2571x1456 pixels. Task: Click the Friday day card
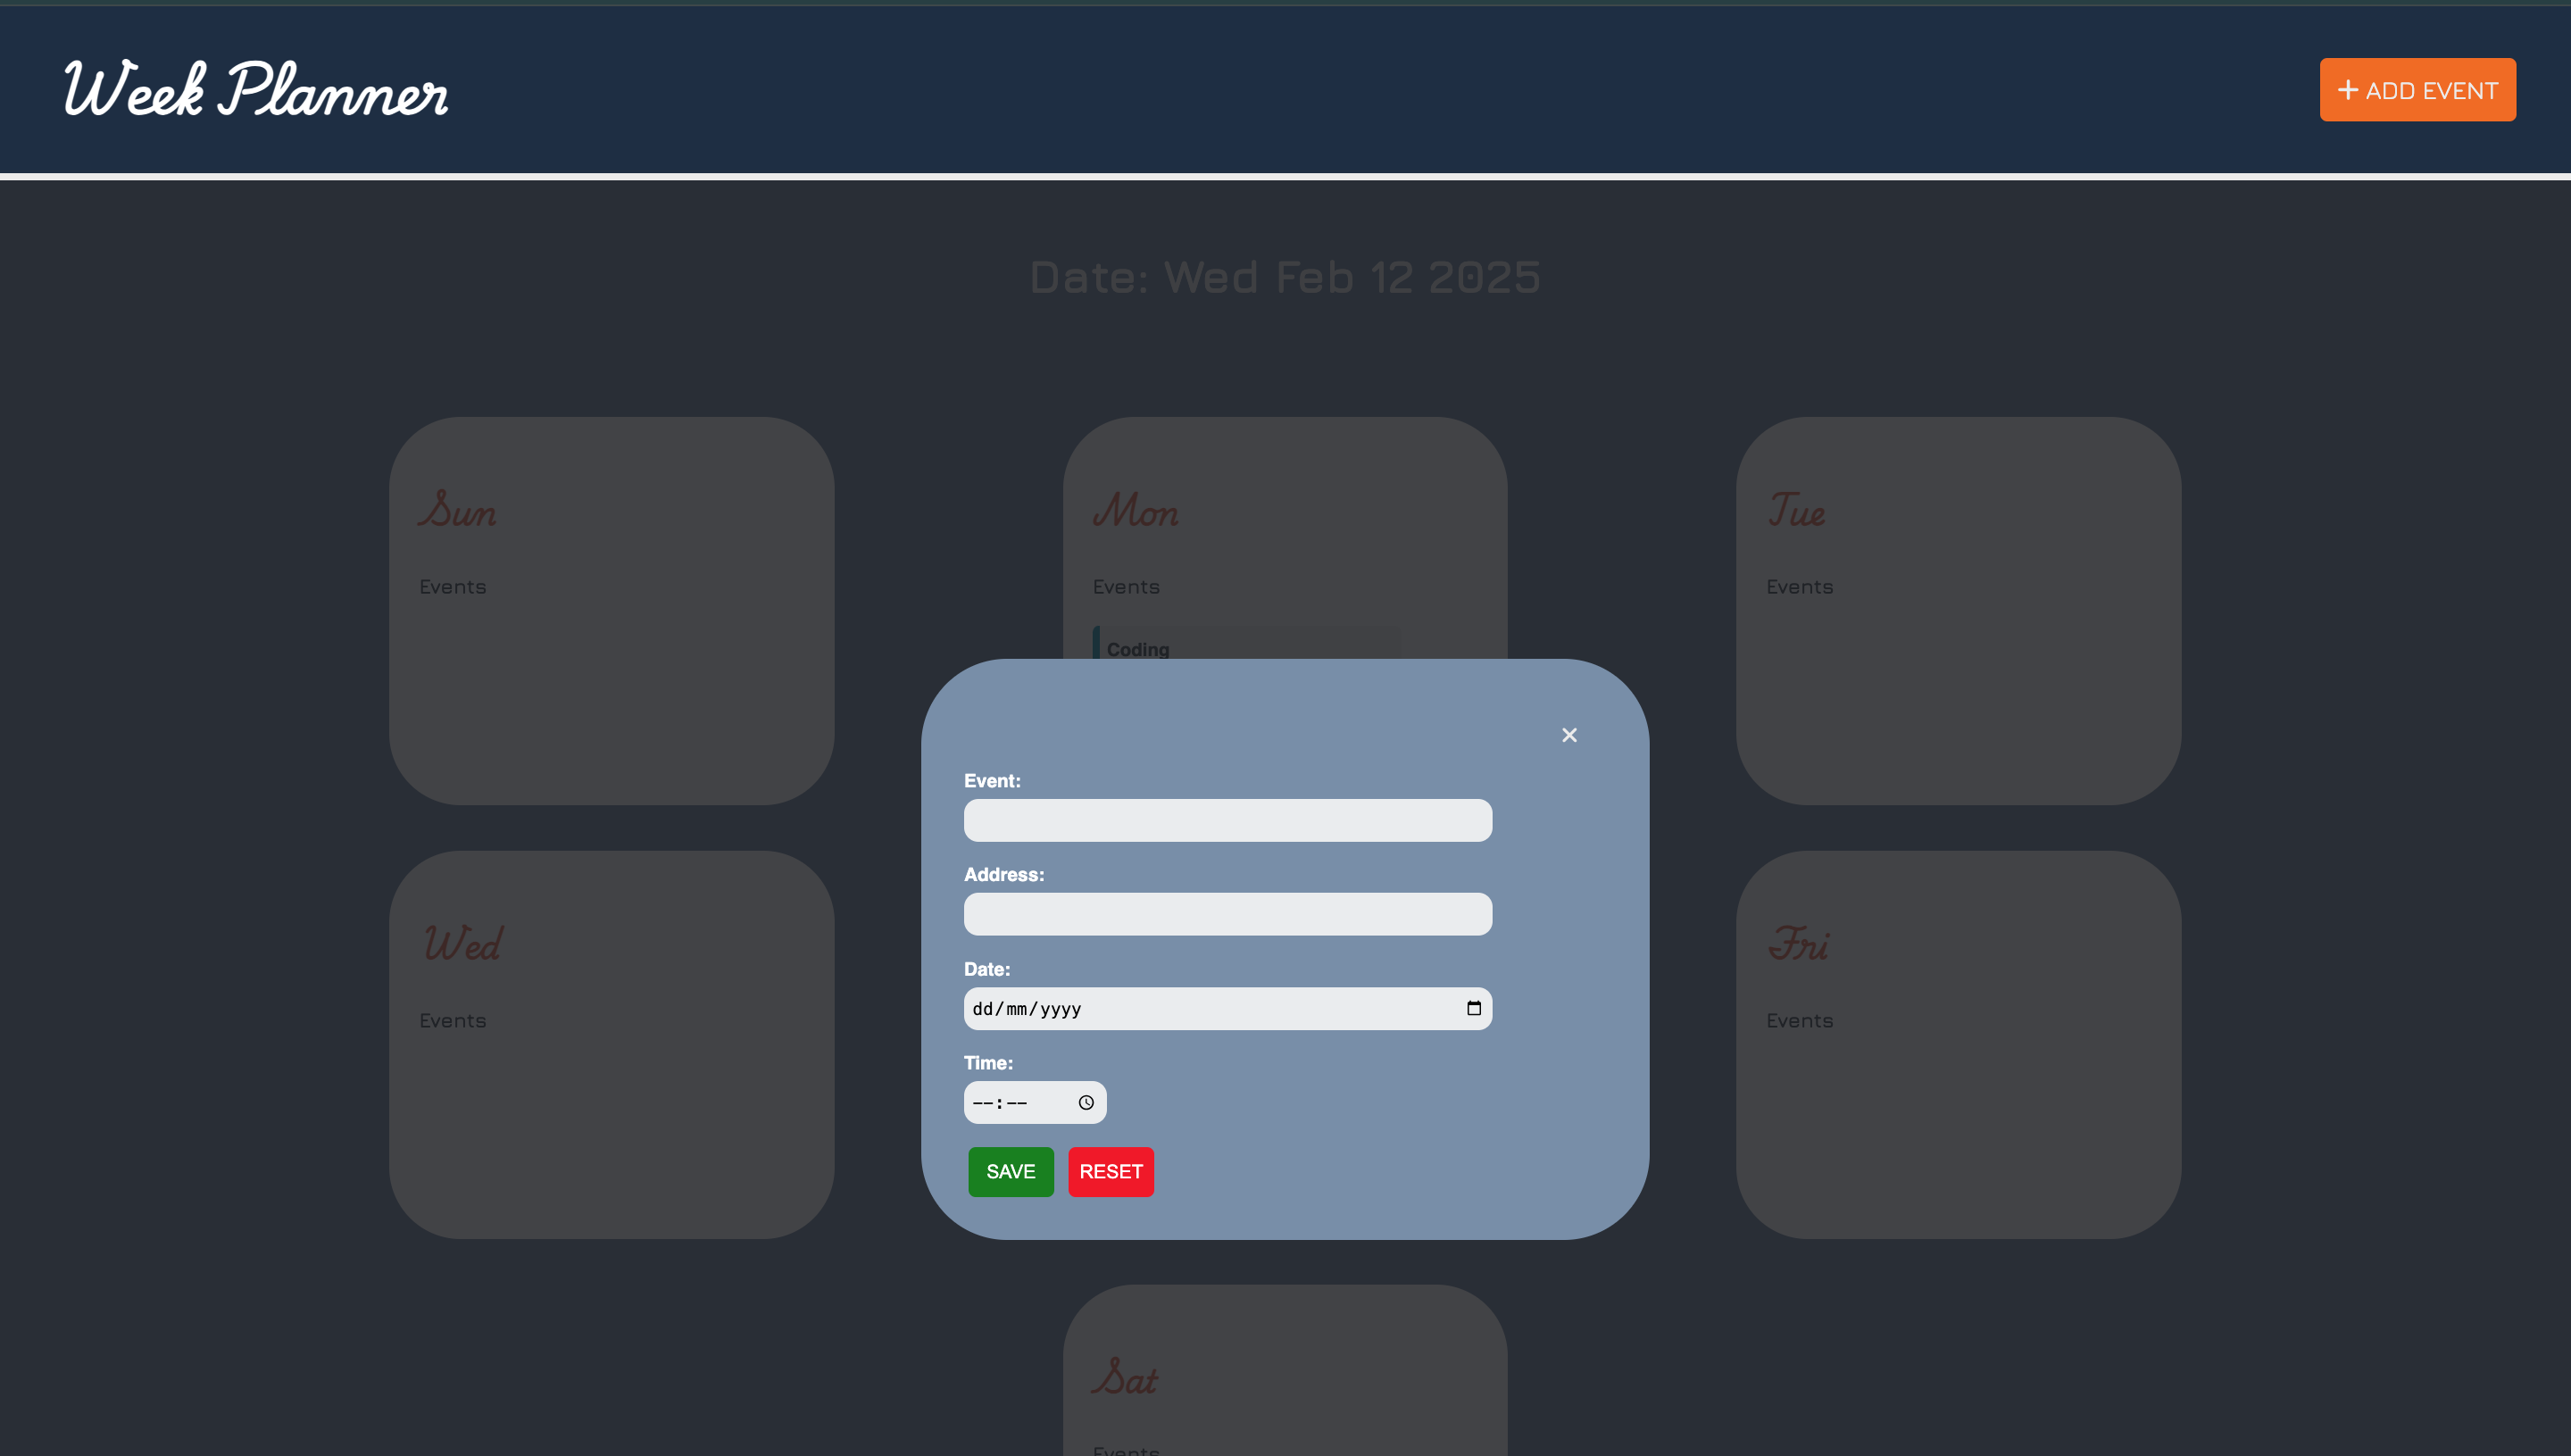(x=1957, y=1043)
